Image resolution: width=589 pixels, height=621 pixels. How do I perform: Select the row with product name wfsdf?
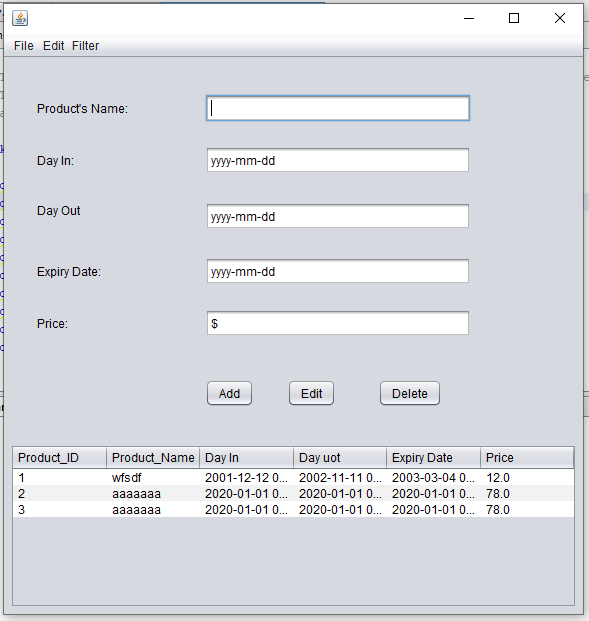pos(294,478)
